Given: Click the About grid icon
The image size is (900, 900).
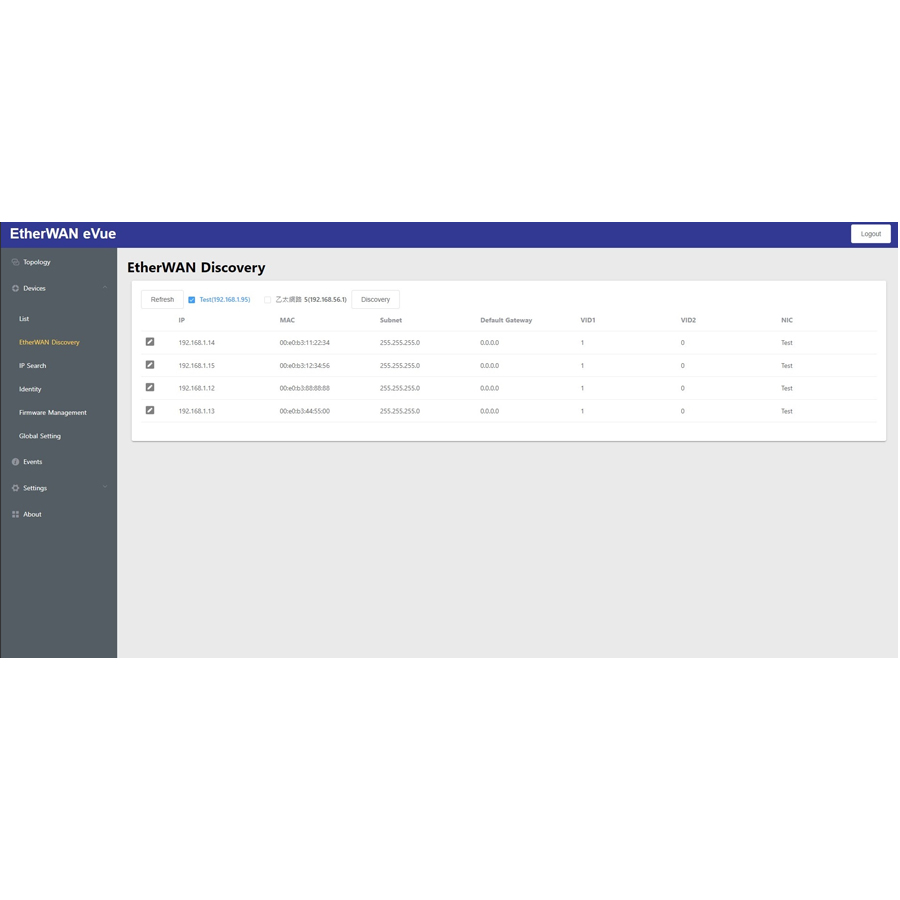Looking at the screenshot, I should (x=15, y=514).
